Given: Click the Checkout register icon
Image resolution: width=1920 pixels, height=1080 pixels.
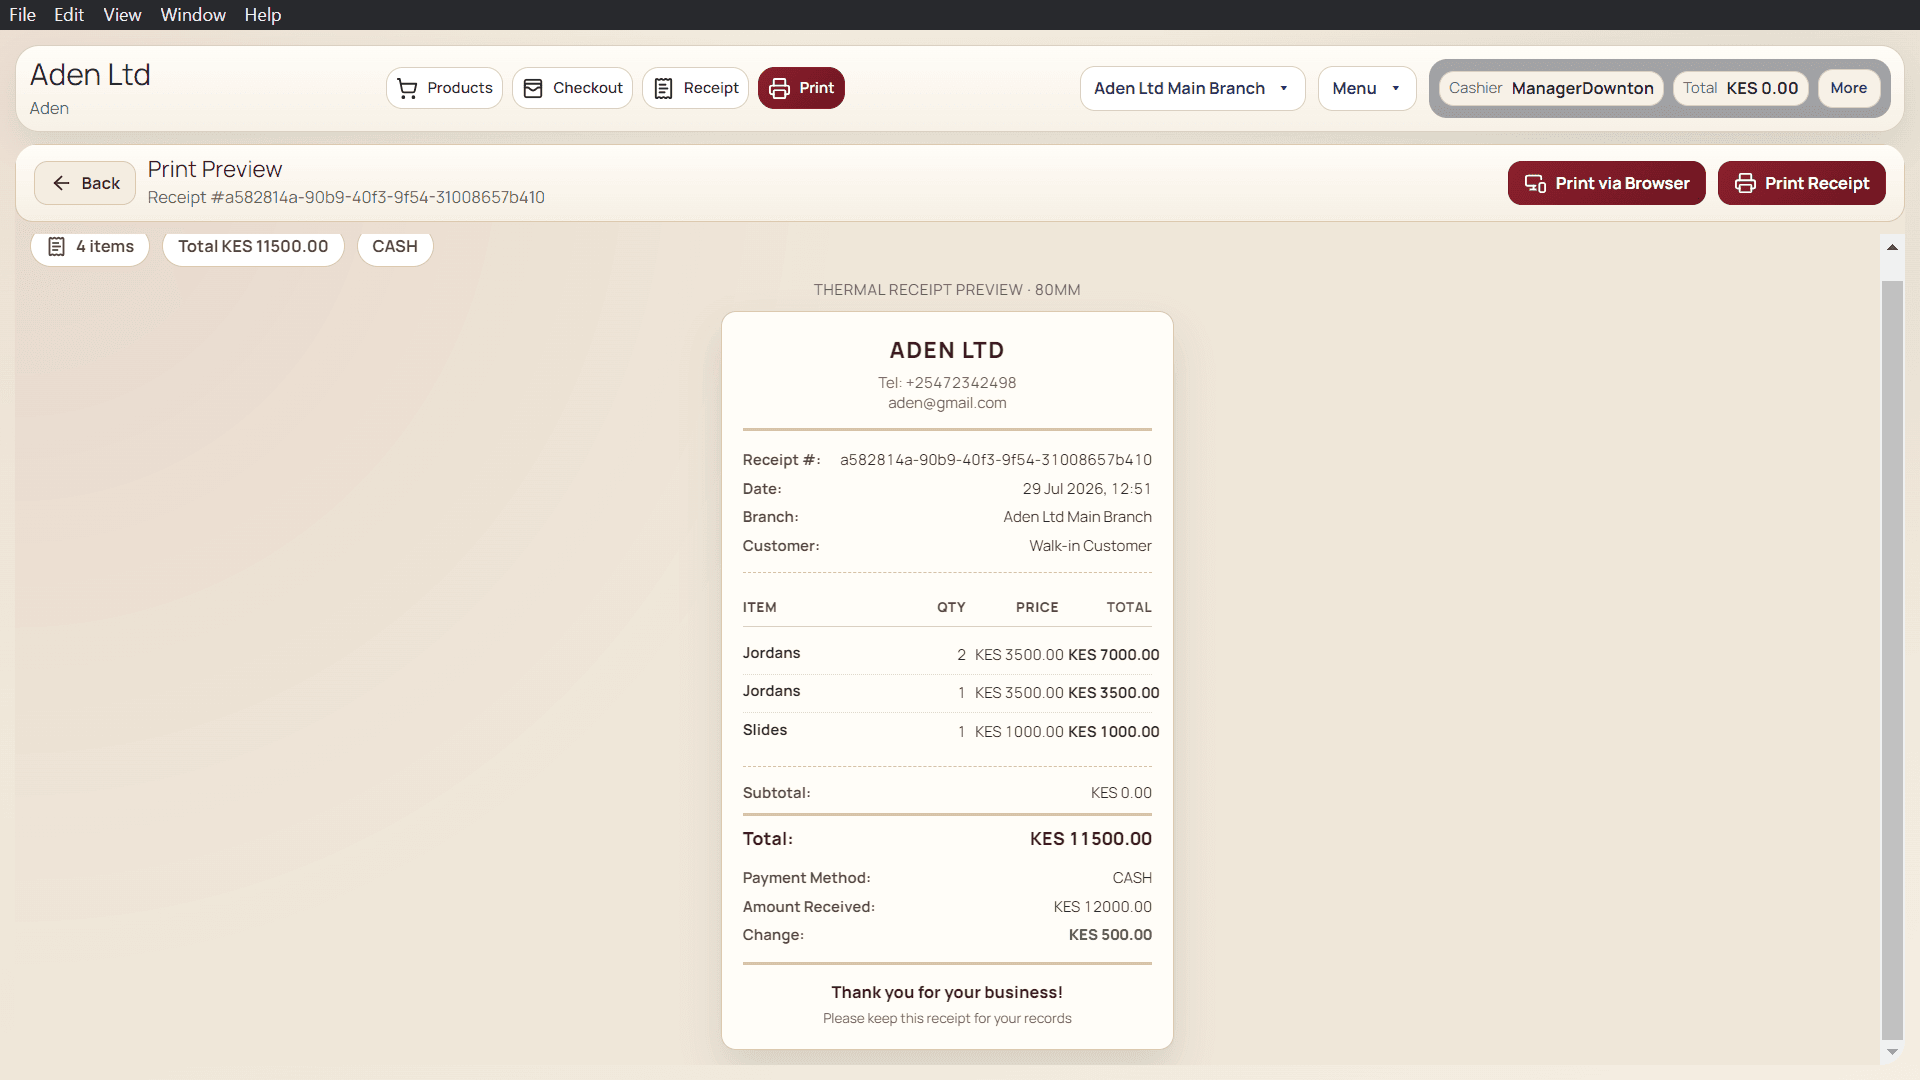Looking at the screenshot, I should pos(533,89).
